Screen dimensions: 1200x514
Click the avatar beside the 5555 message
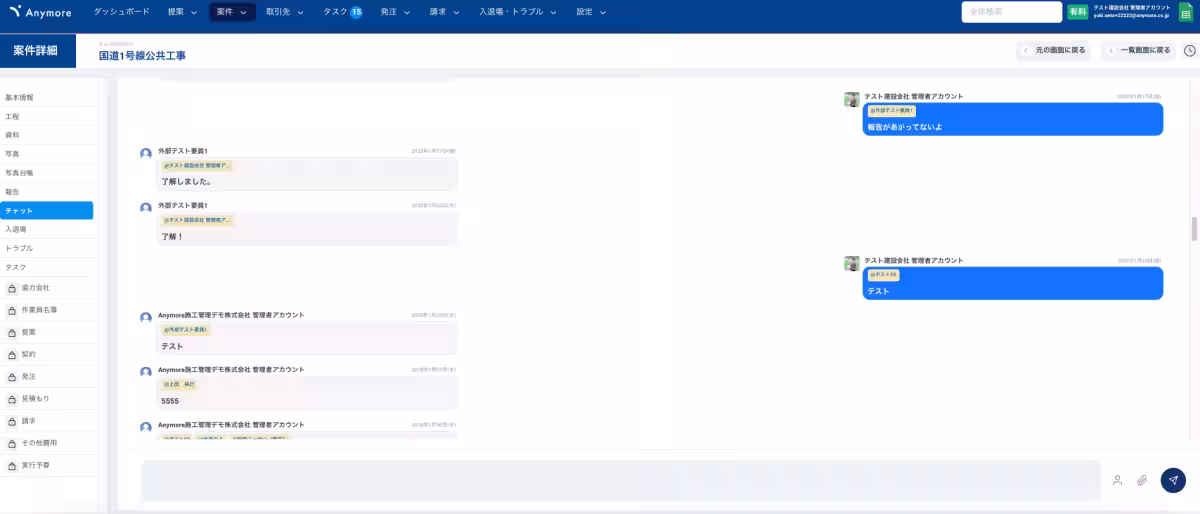tap(146, 372)
